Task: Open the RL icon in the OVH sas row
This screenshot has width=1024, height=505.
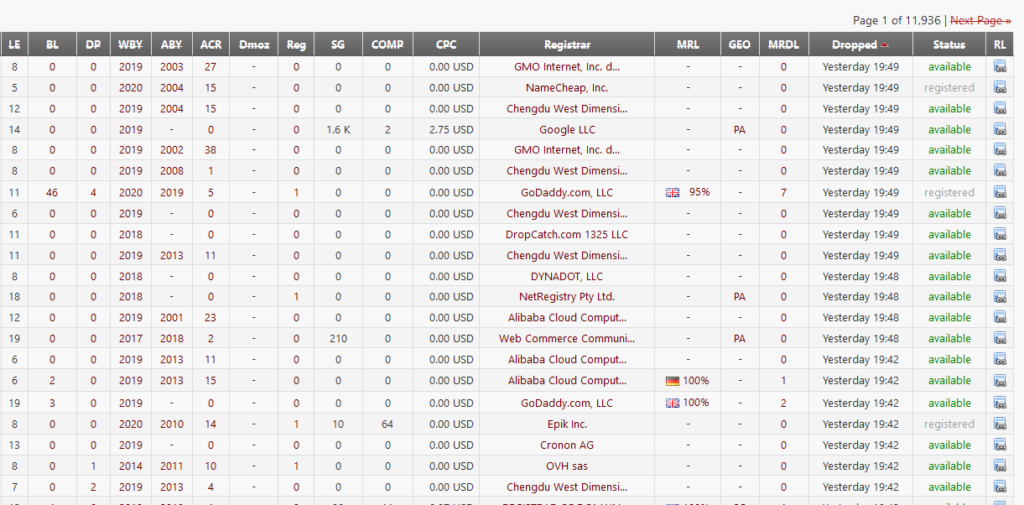Action: 1000,466
